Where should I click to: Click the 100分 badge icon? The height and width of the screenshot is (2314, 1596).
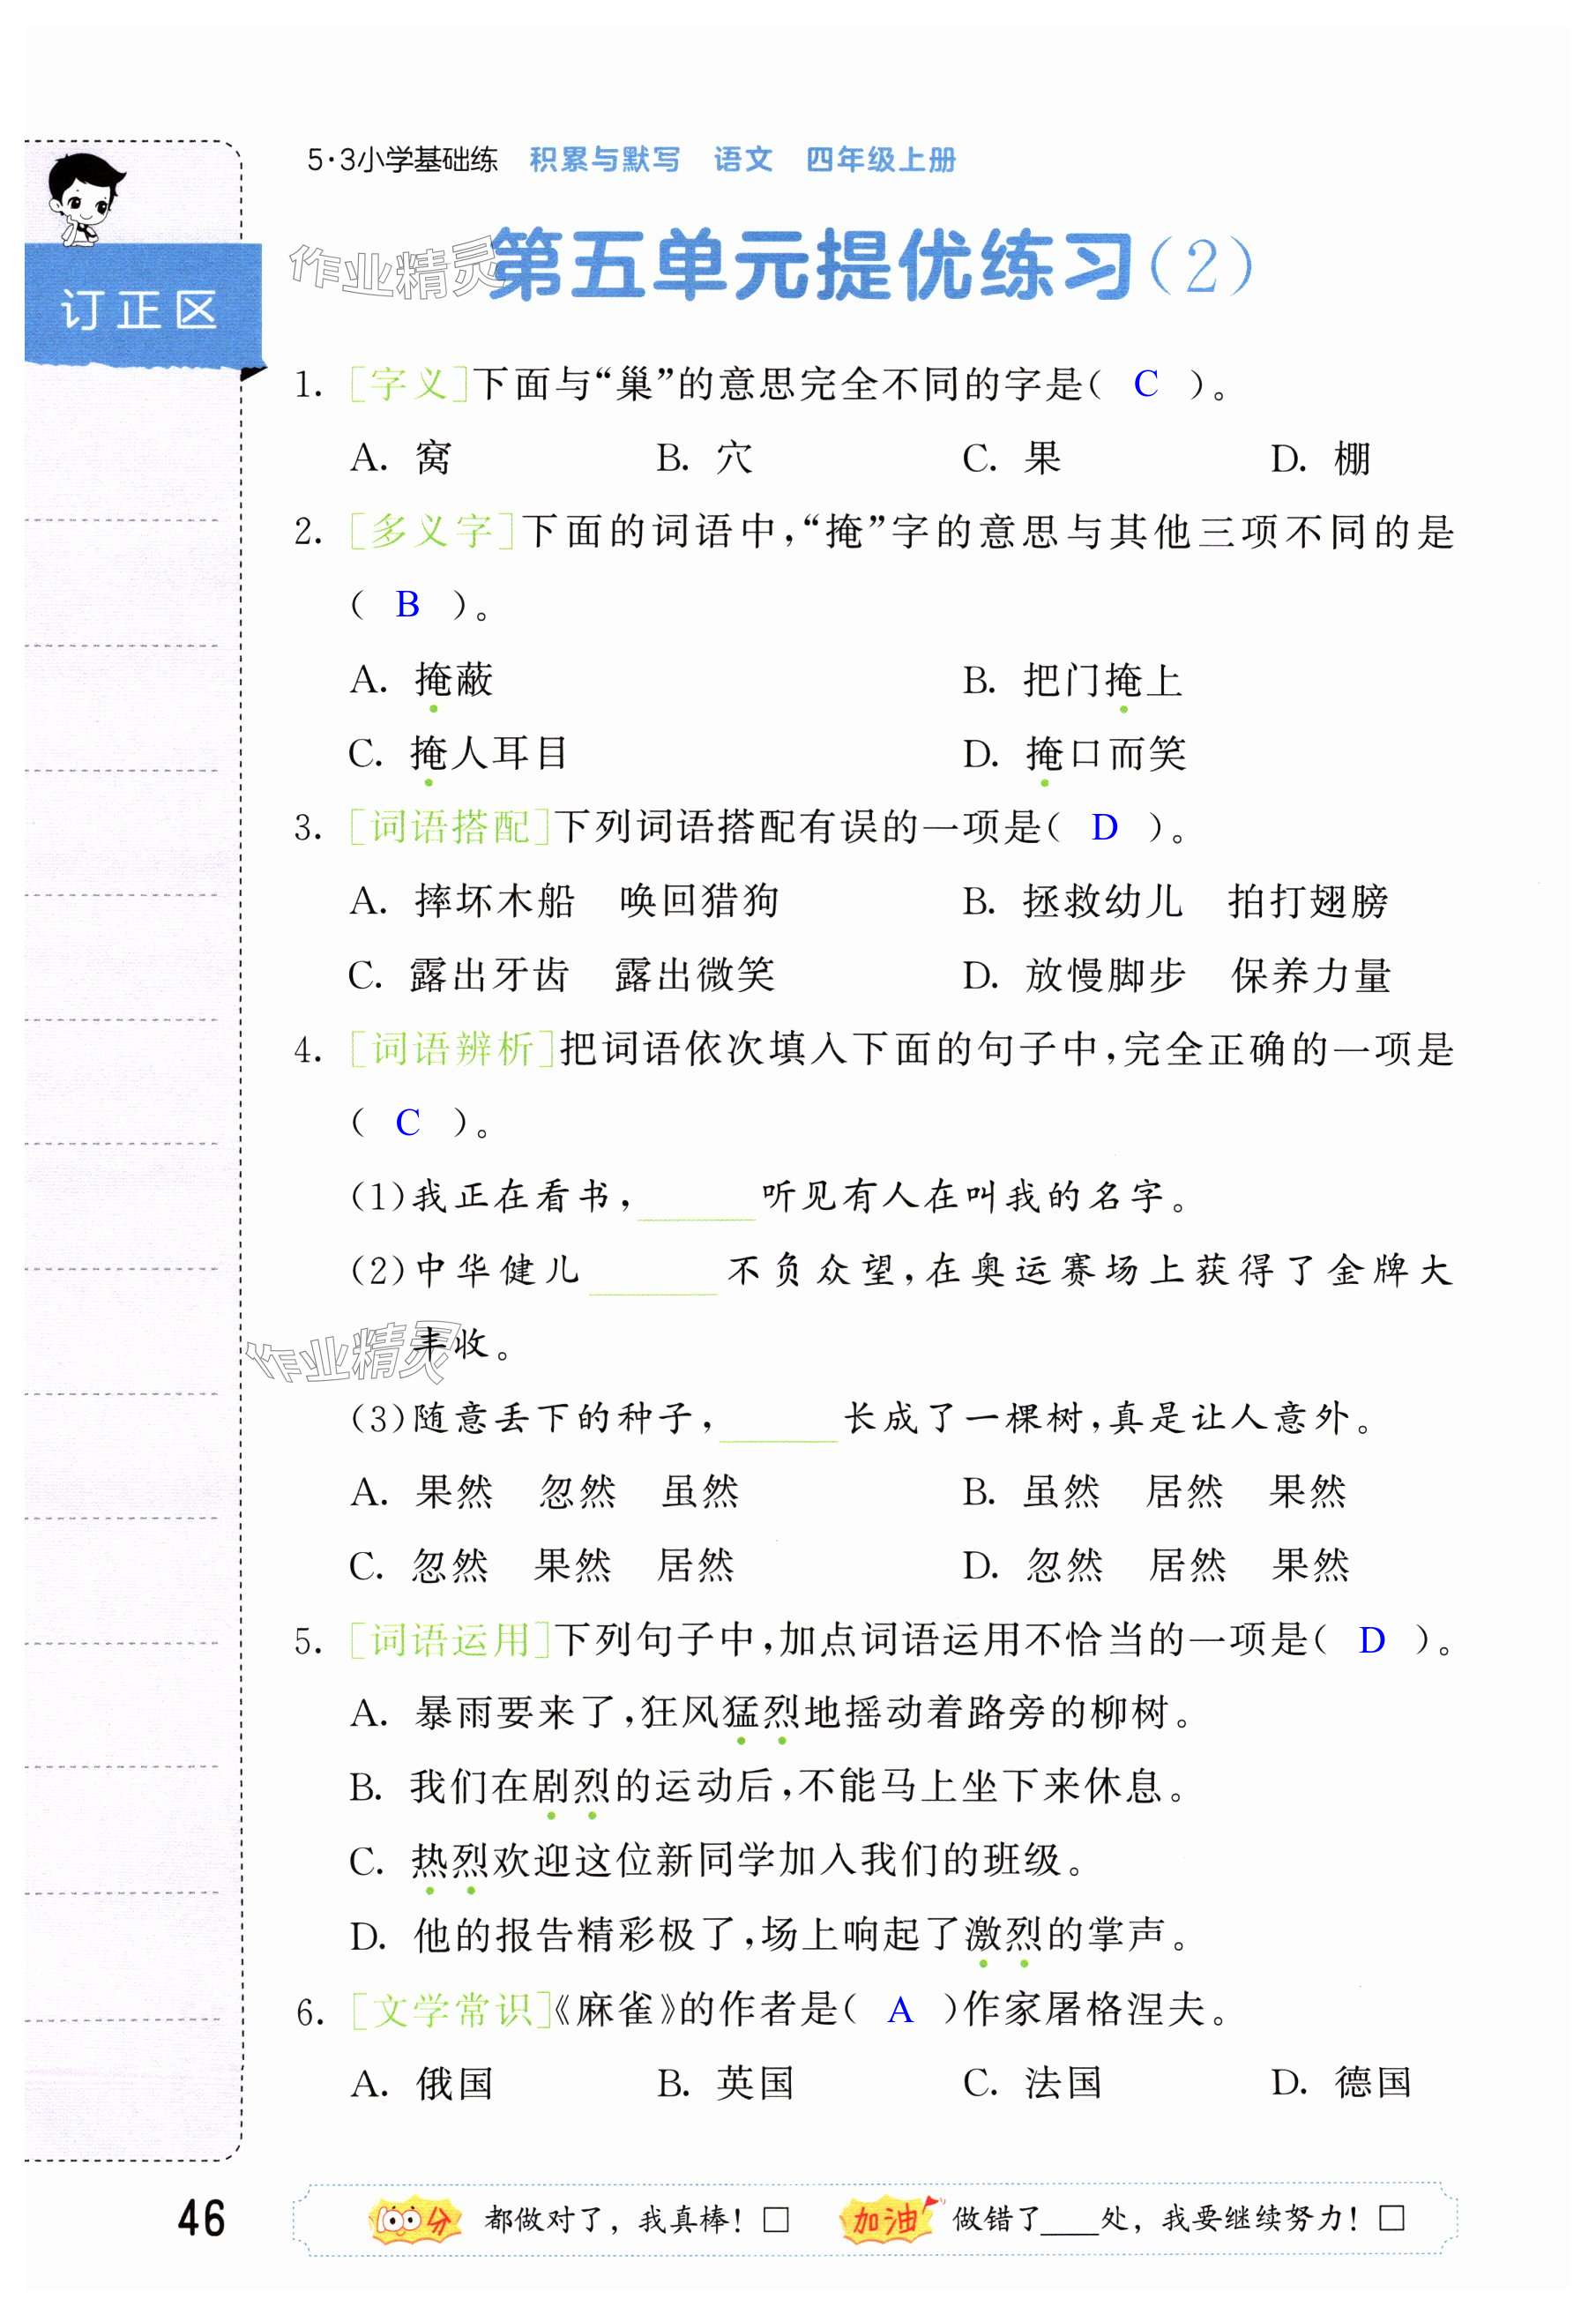click(x=413, y=2222)
